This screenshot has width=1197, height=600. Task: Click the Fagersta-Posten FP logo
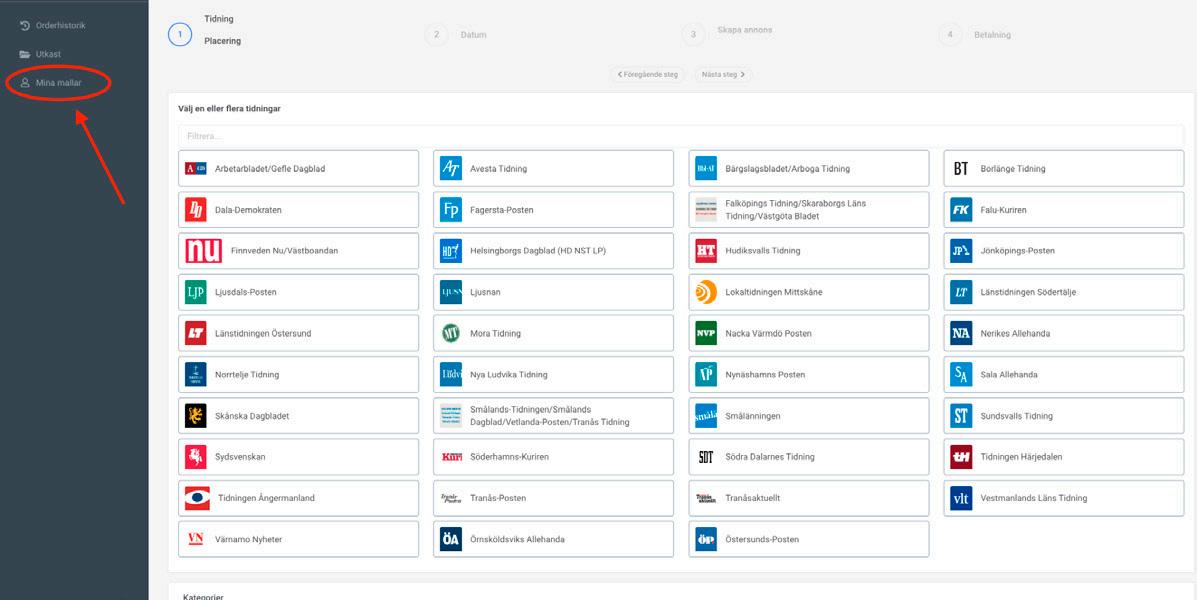point(451,210)
